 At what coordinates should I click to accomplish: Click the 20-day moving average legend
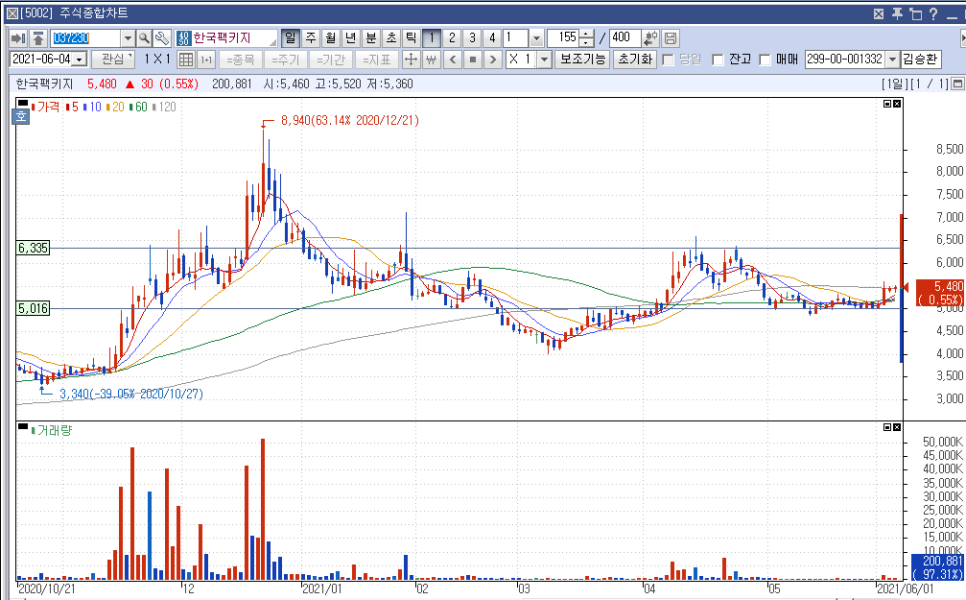115,107
